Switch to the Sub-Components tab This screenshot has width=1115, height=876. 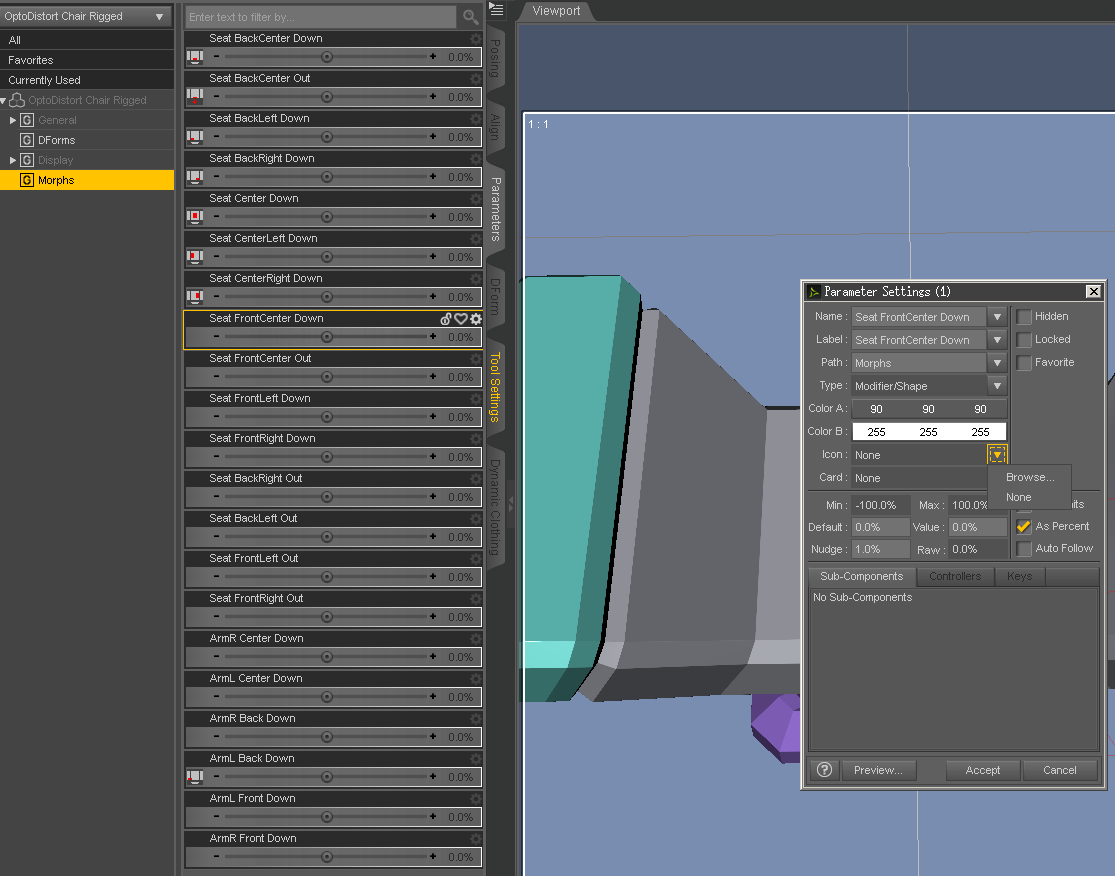(x=861, y=576)
